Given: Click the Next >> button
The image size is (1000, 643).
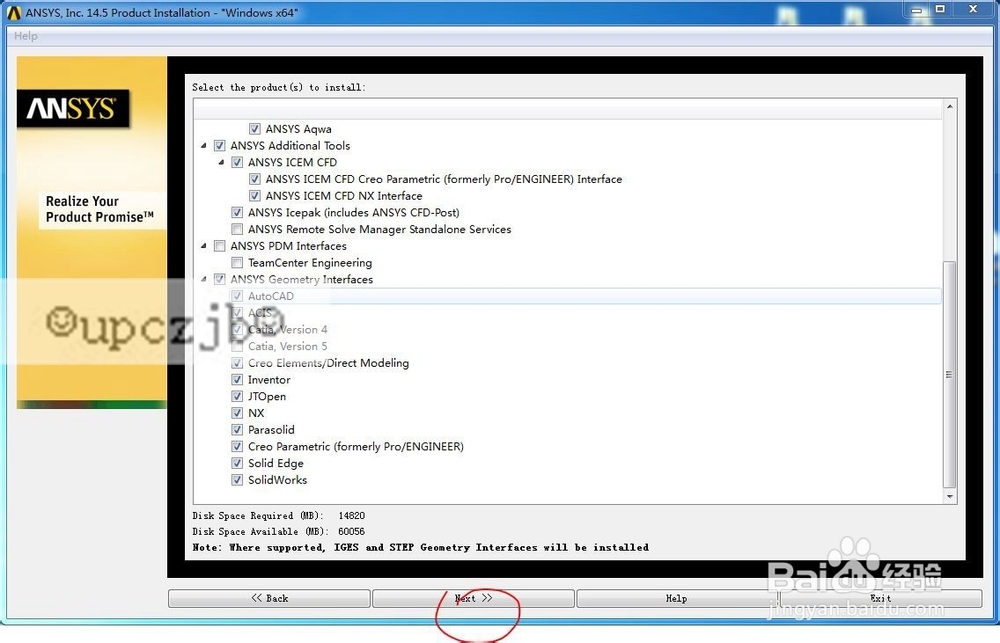Looking at the screenshot, I should pos(473,598).
